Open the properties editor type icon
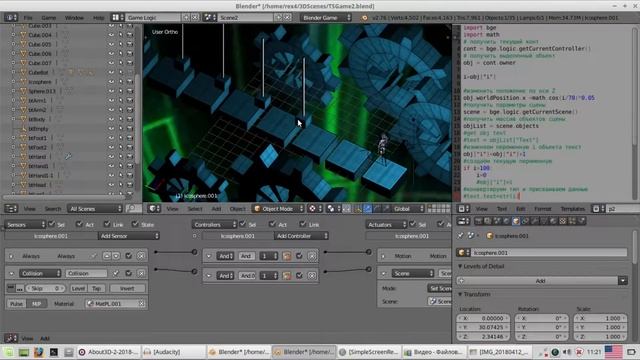Screen dimensions: 640x360 [x=463, y=221]
